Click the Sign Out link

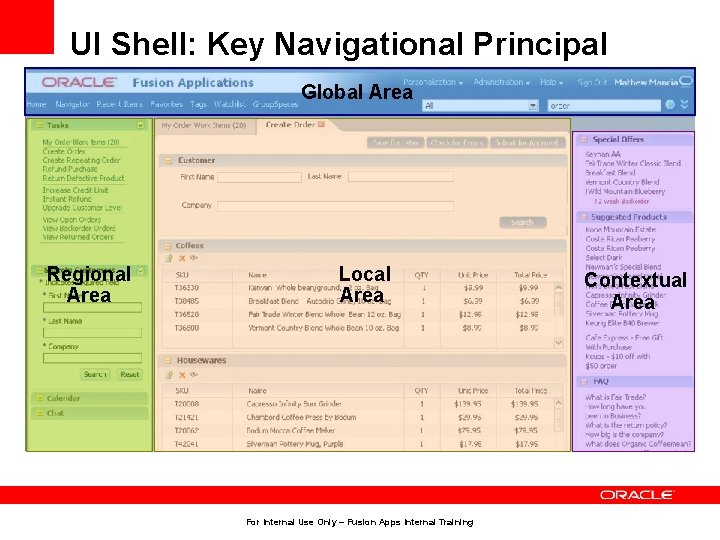tap(592, 82)
